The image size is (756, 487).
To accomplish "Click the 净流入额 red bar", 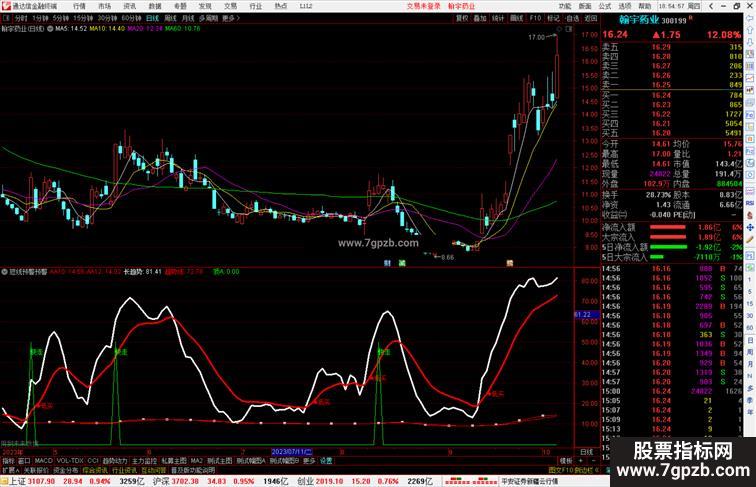I will (668, 227).
